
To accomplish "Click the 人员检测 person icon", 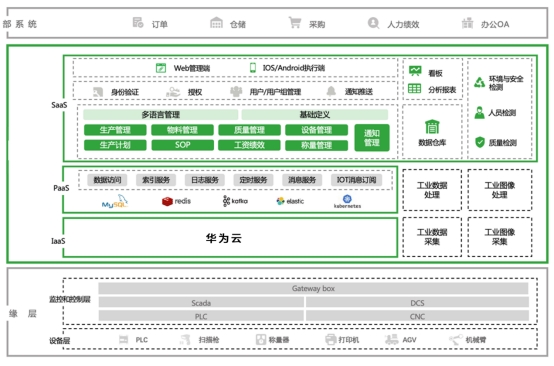I will point(479,113).
